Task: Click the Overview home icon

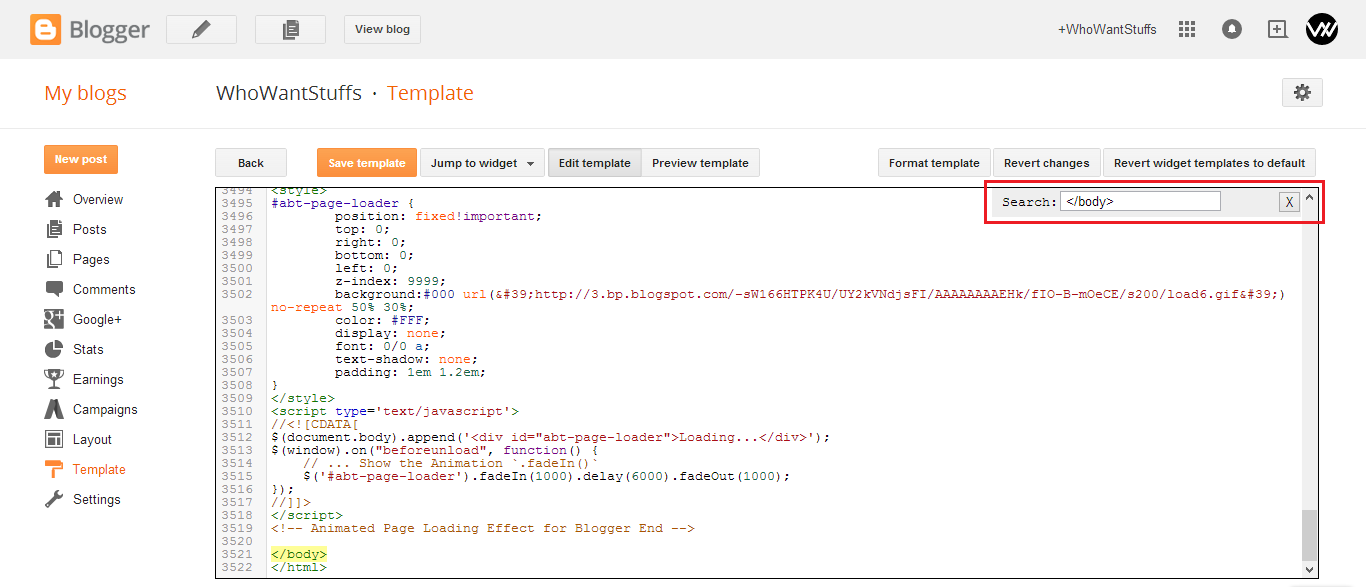Action: point(54,199)
